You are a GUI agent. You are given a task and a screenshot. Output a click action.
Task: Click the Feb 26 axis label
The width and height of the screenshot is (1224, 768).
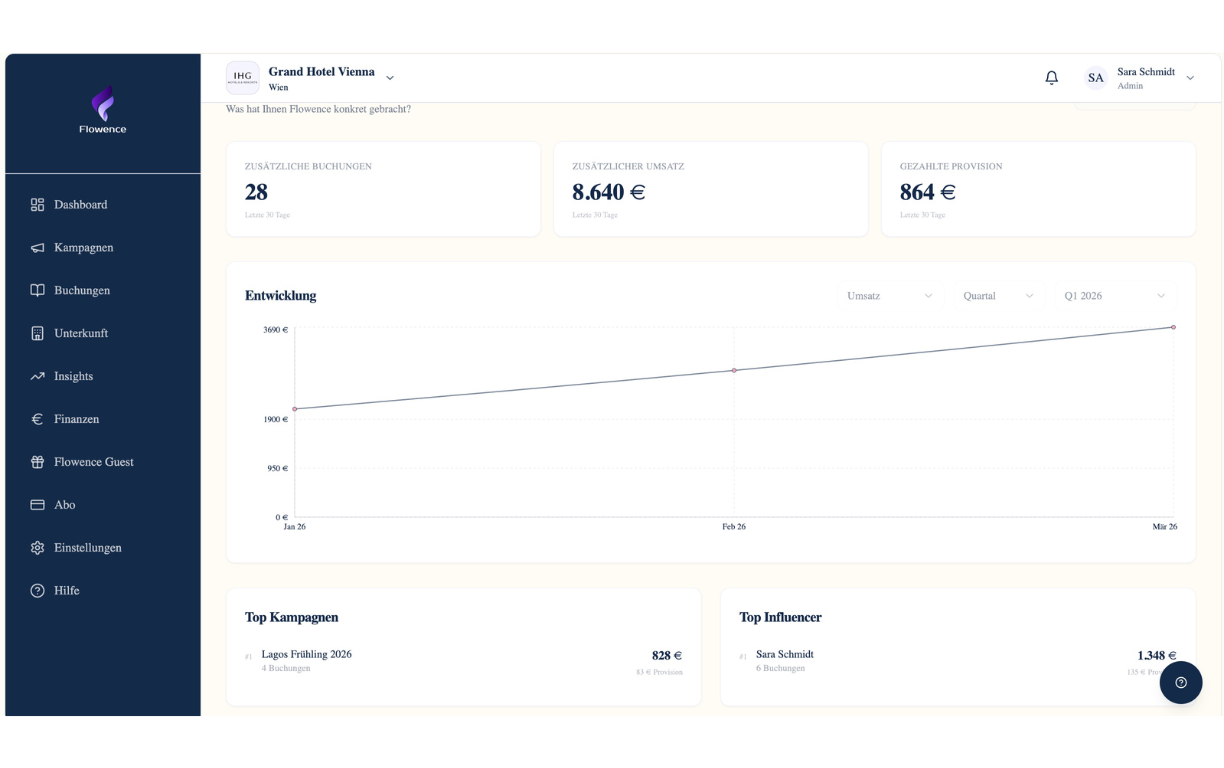click(734, 527)
